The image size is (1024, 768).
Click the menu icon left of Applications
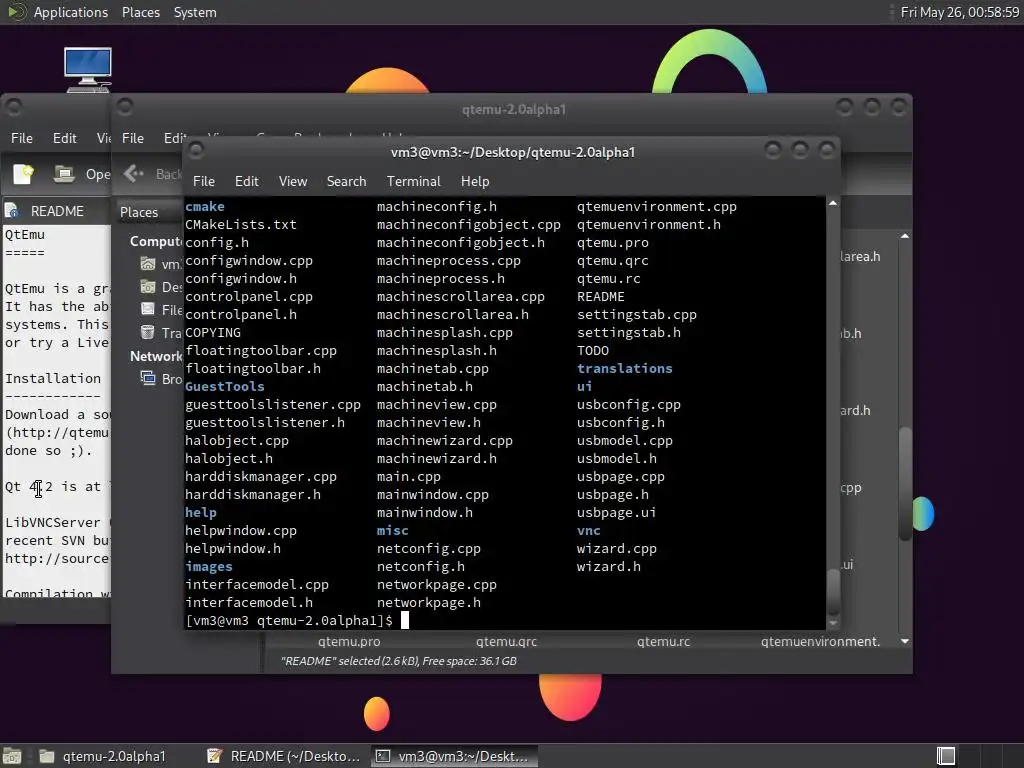16,12
